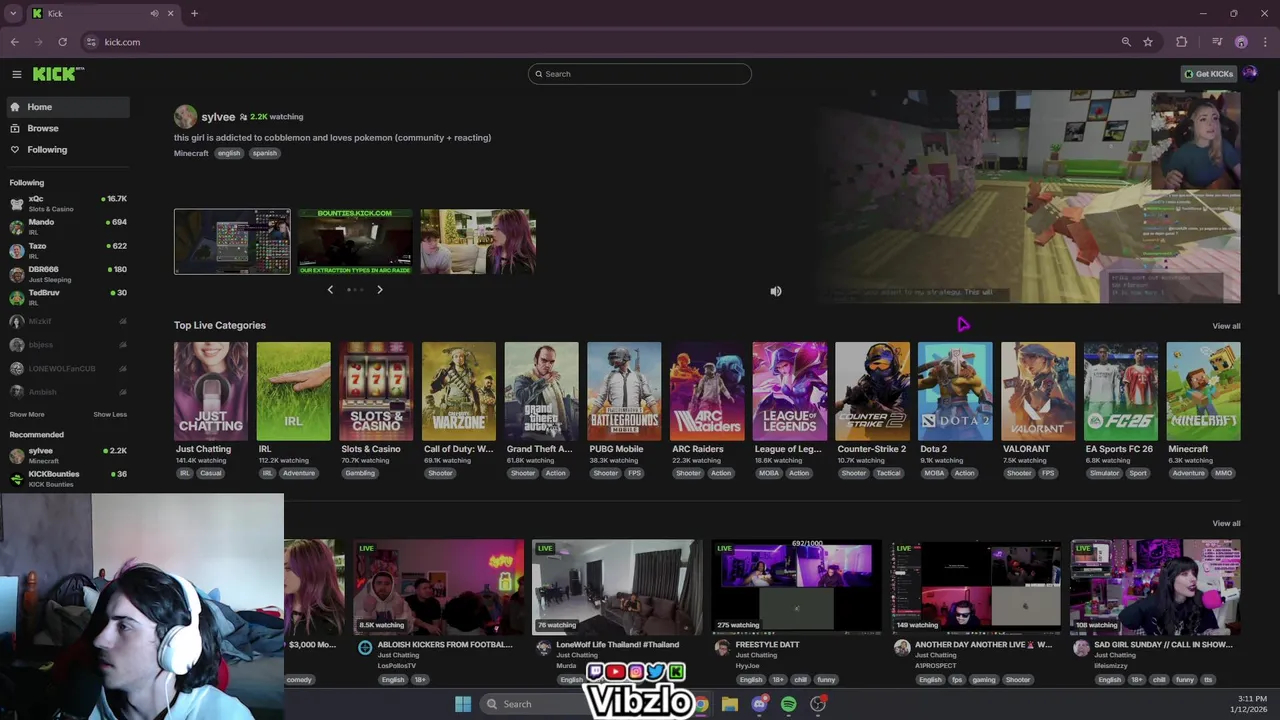
Task: Open KICKBounties in the Recommended list
Action: coord(67,478)
